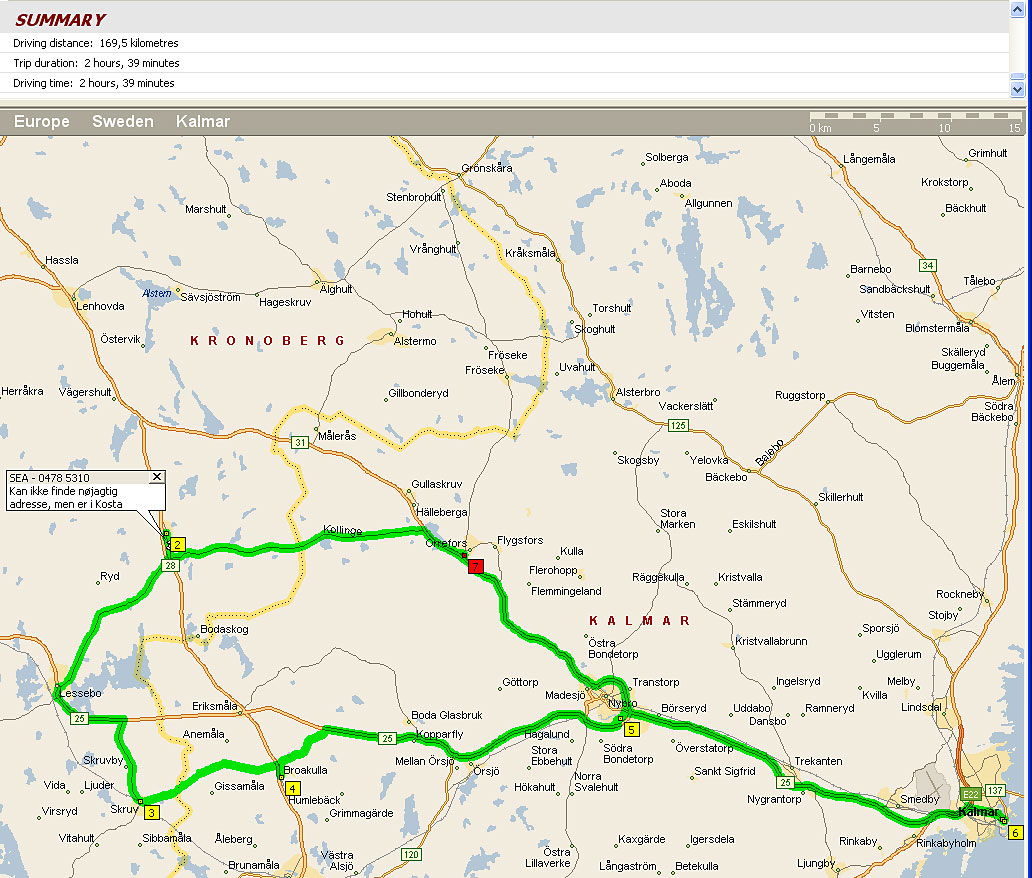Viewport: 1032px width, 878px height.
Task: Click the Trip duration row in summary
Action: click(x=96, y=63)
